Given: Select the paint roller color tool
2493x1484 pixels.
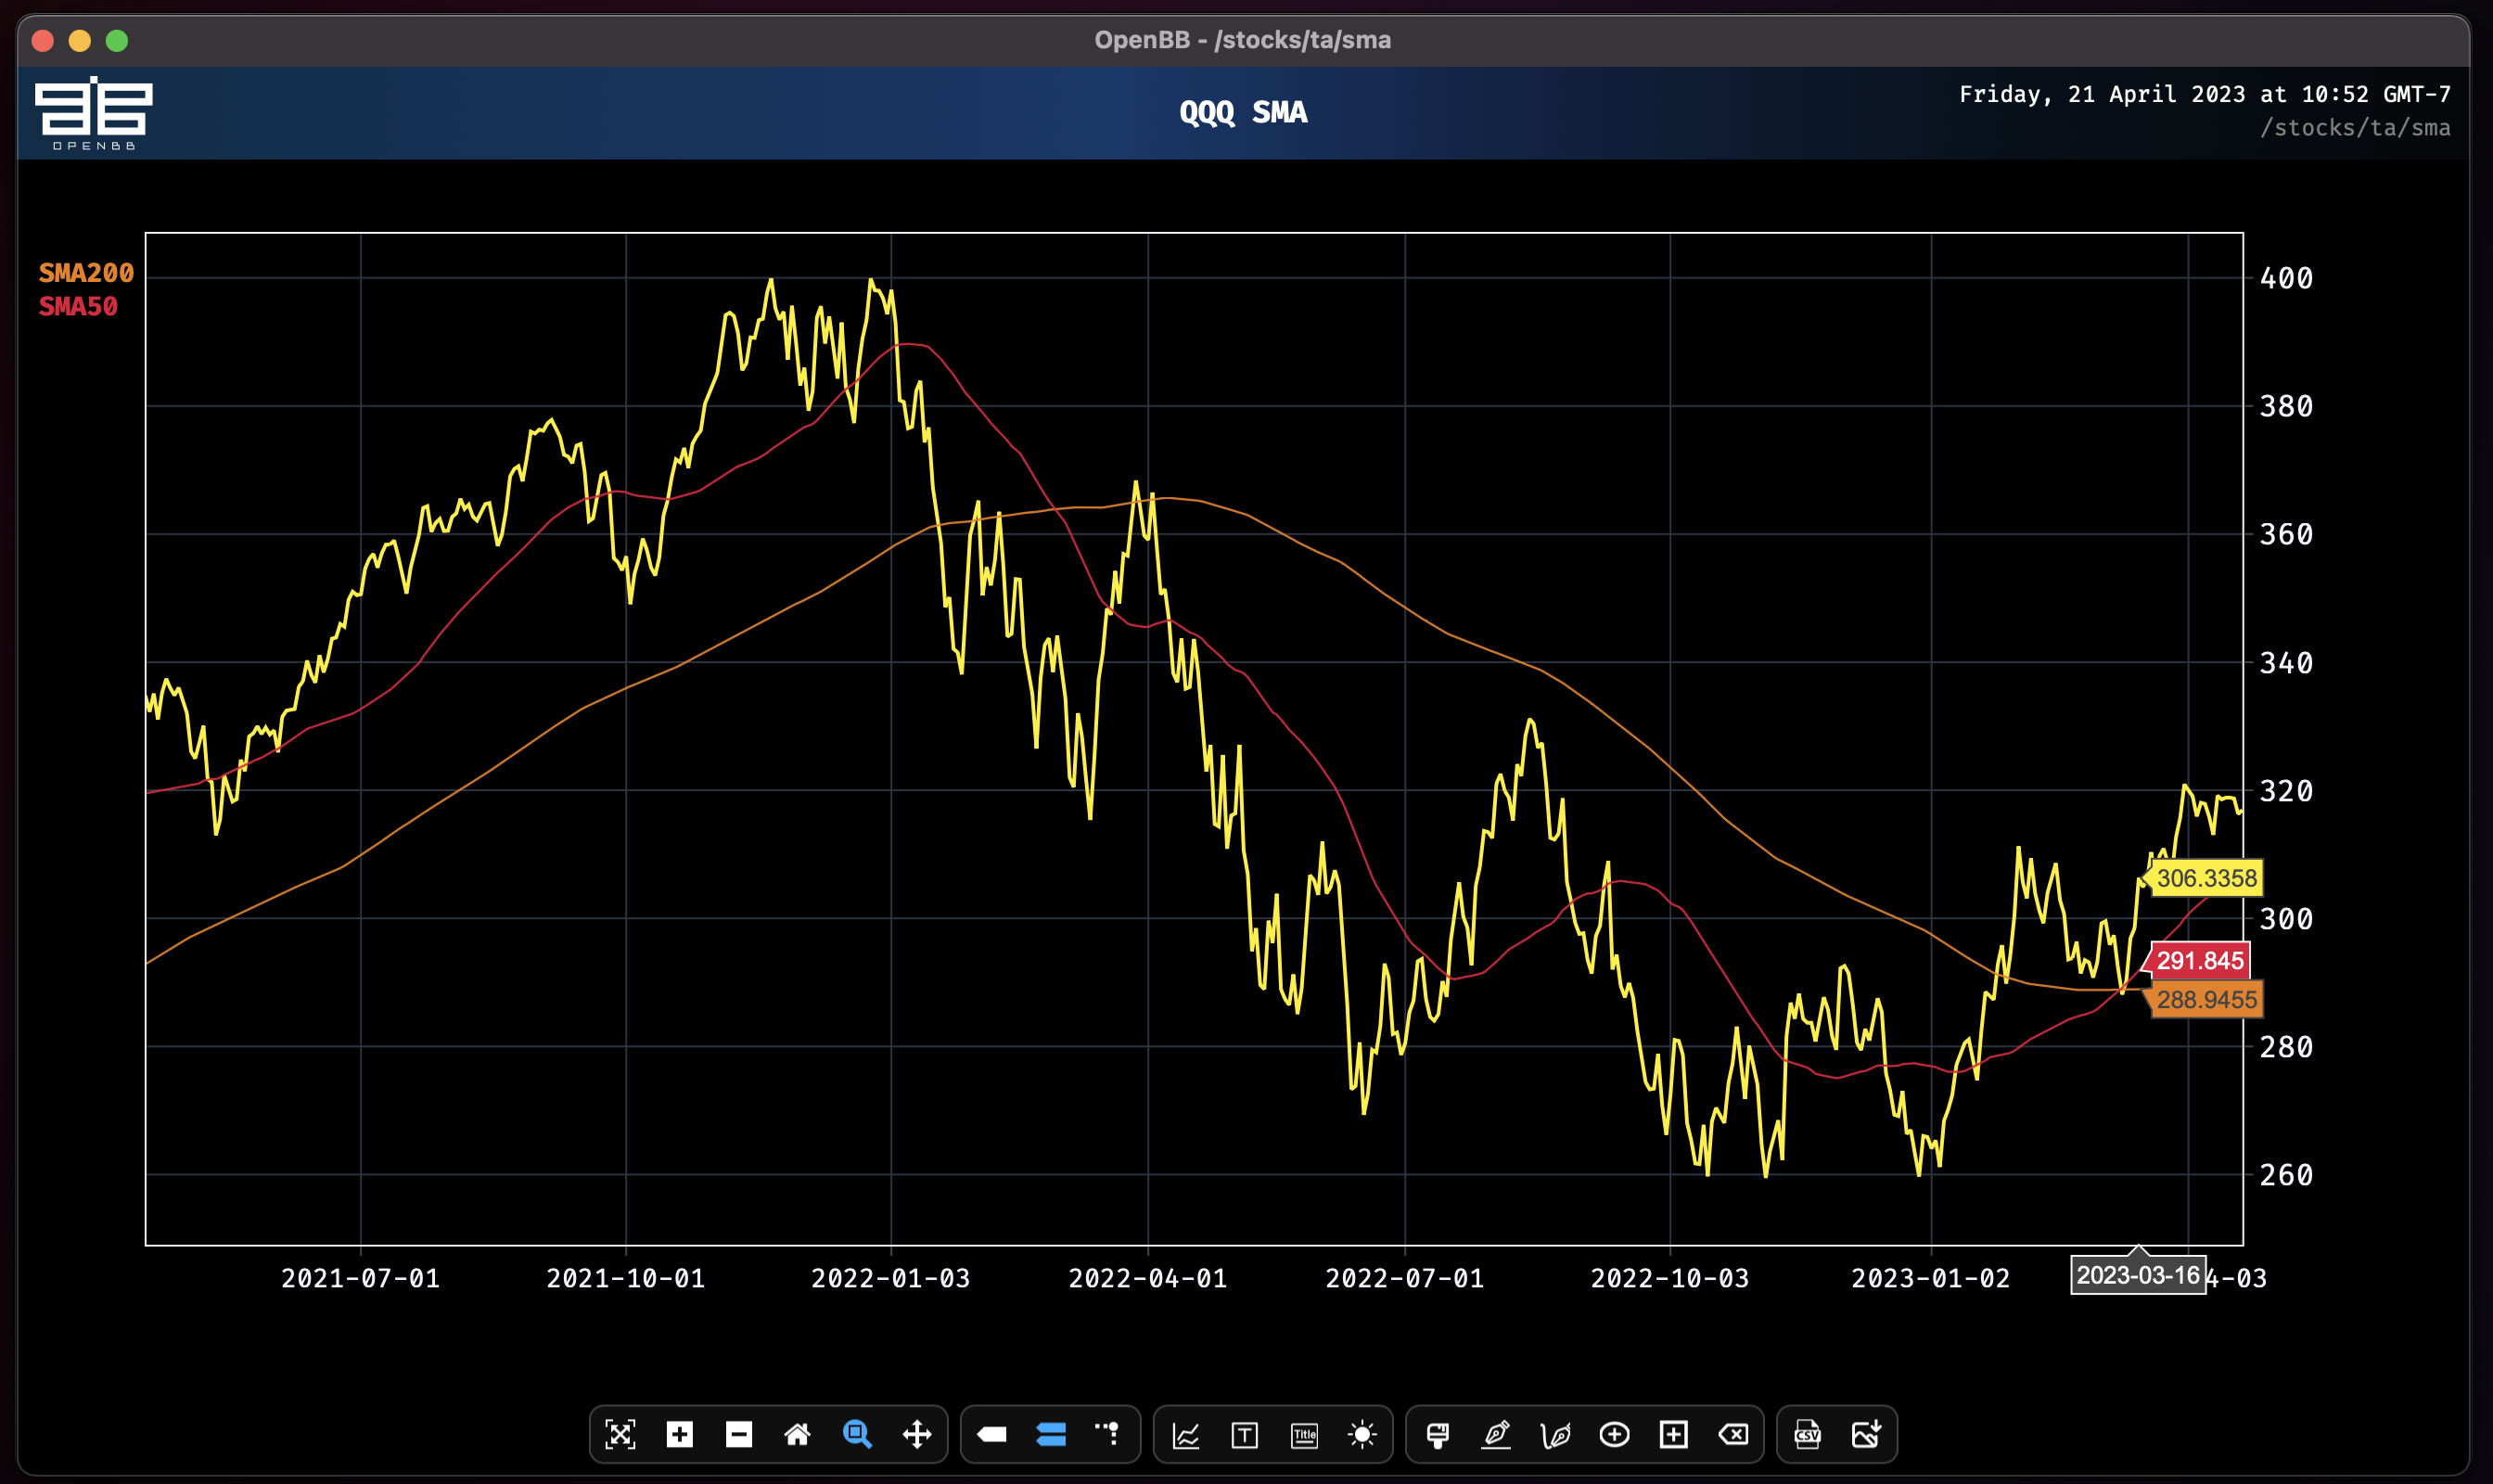Looking at the screenshot, I should pyautogui.click(x=1438, y=1435).
